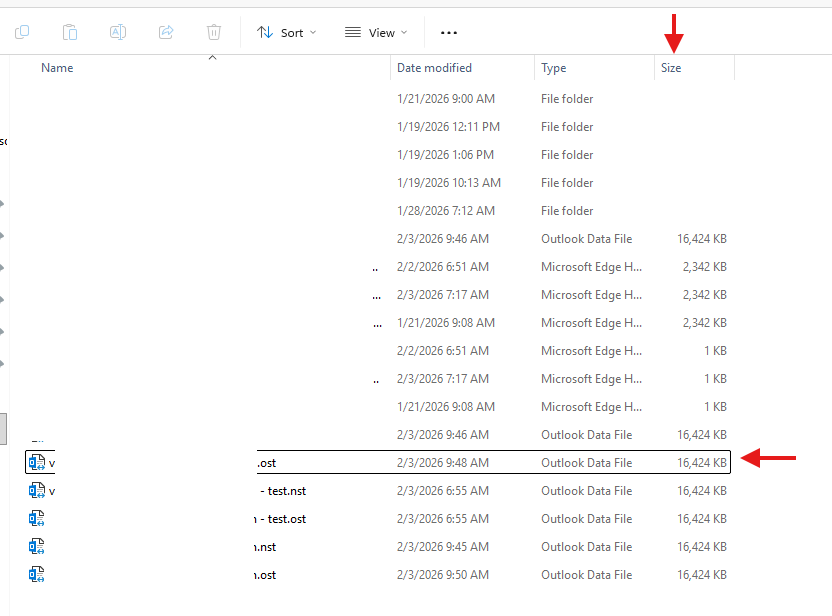This screenshot has height=616, width=832.
Task: Select Edge file dated 1/21/2026 9:08 AM 2,342 KB
Action: [x=378, y=323]
